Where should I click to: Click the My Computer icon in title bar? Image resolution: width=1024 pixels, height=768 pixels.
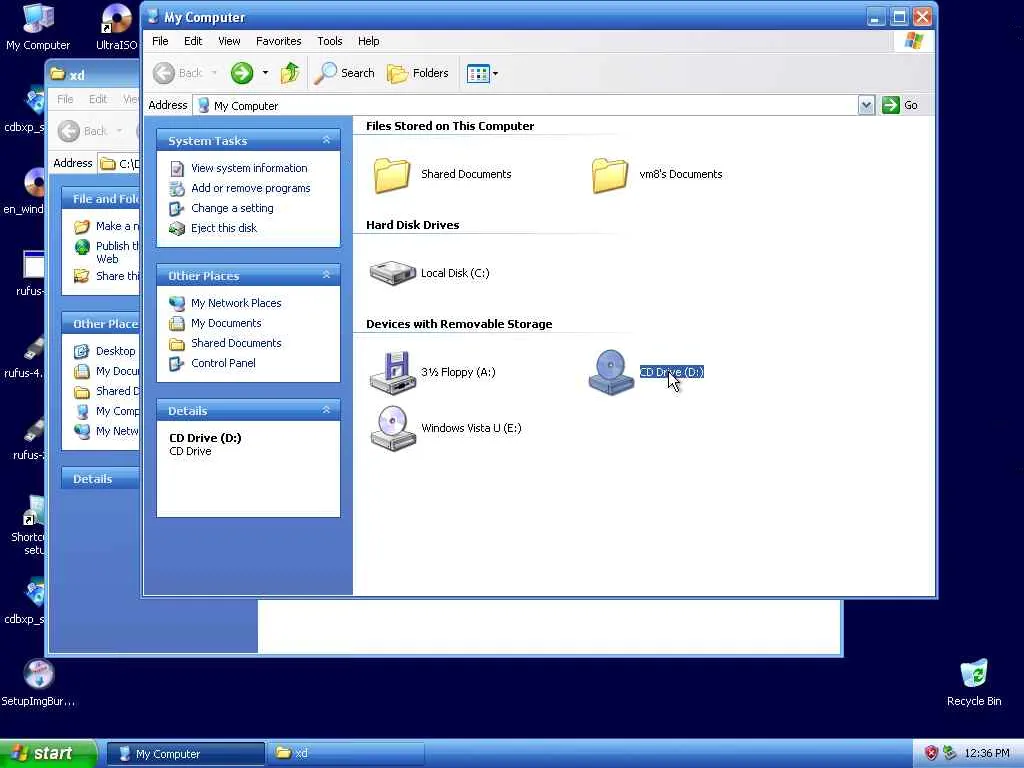pyautogui.click(x=153, y=17)
